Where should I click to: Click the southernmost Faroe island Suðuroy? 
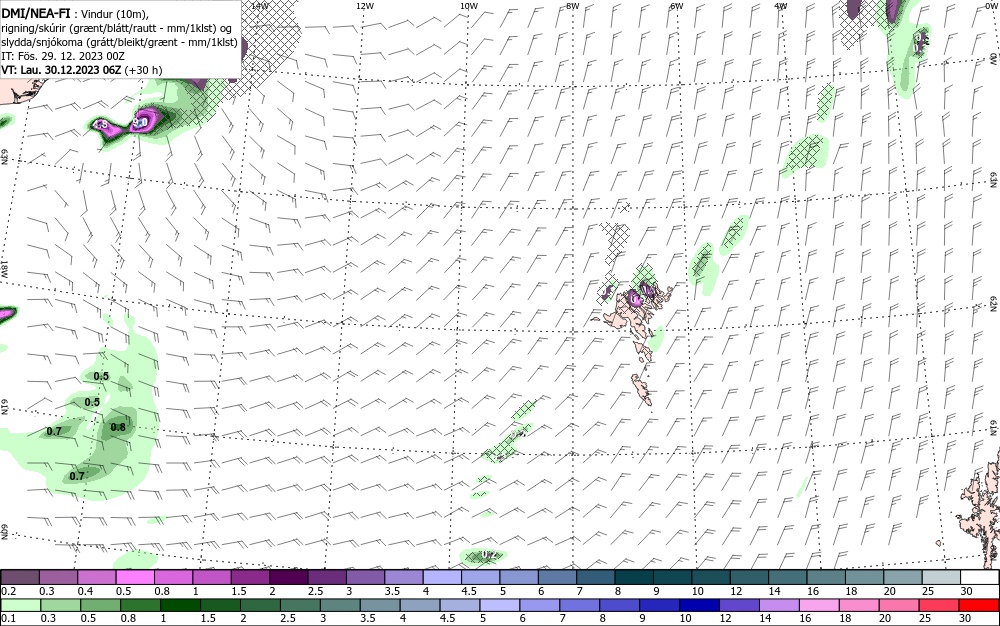tap(641, 389)
